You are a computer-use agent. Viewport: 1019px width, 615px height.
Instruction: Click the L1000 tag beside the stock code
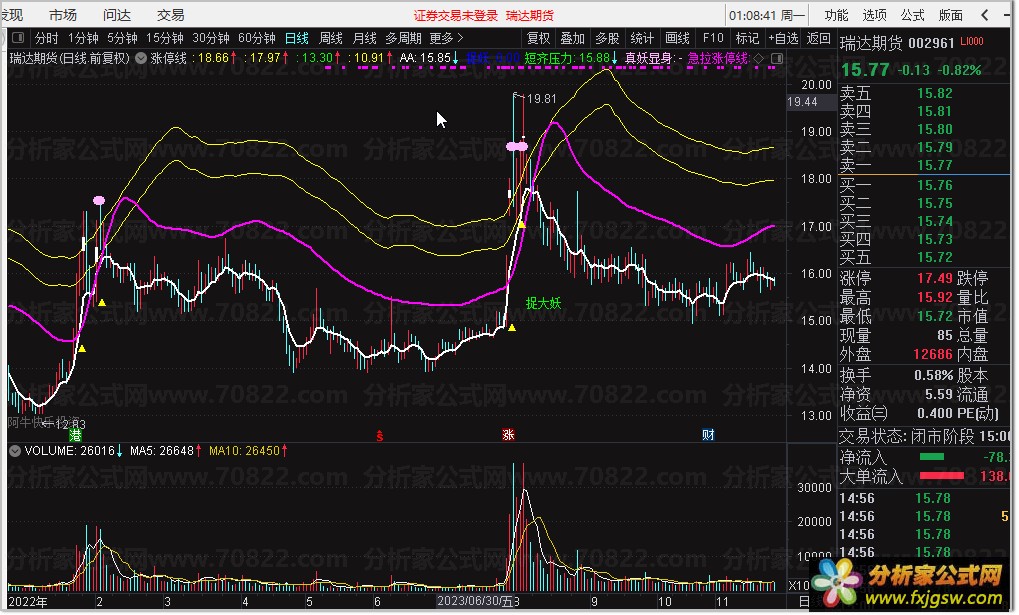point(972,42)
